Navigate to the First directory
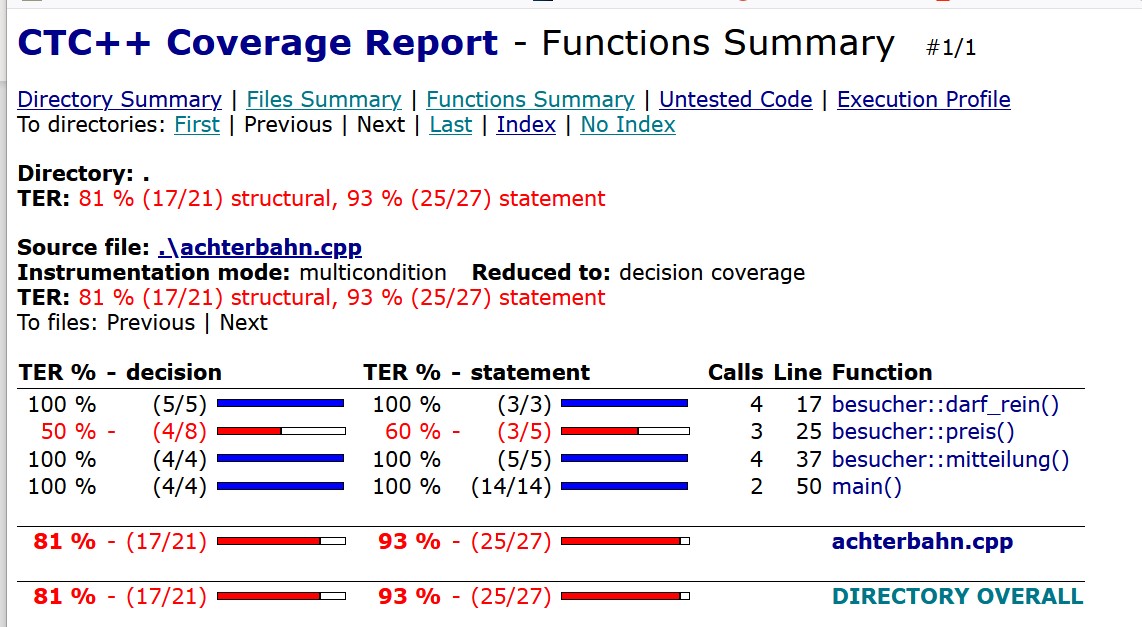Screen dimensions: 1142x627 197,125
